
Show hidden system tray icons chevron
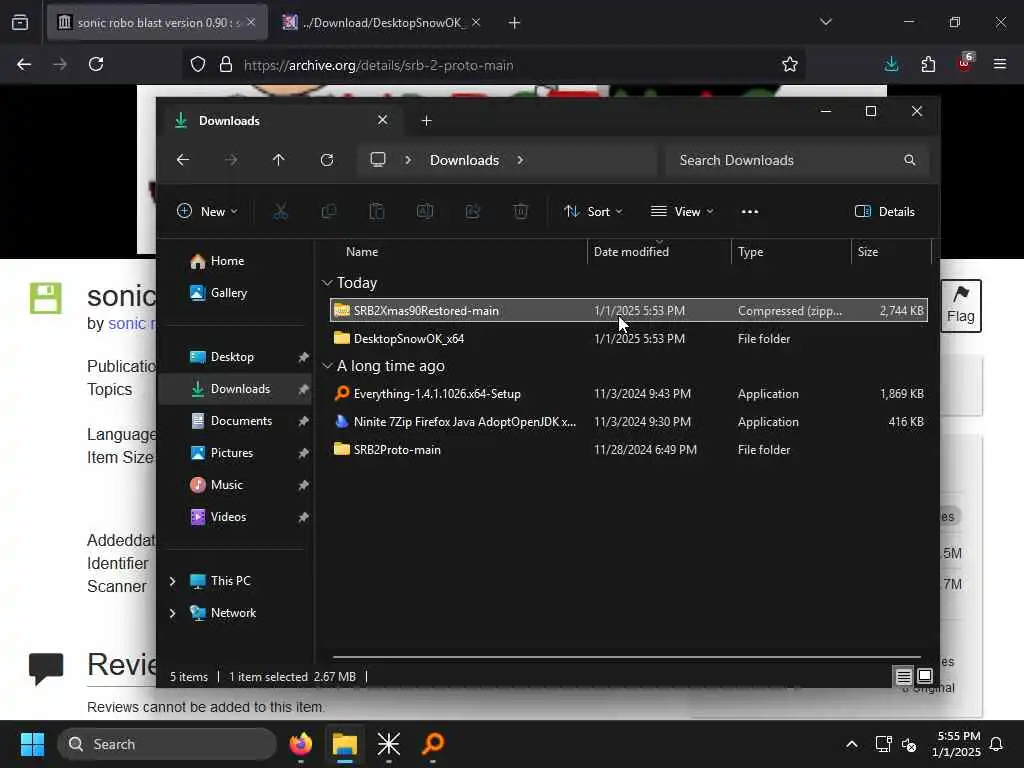[x=852, y=744]
